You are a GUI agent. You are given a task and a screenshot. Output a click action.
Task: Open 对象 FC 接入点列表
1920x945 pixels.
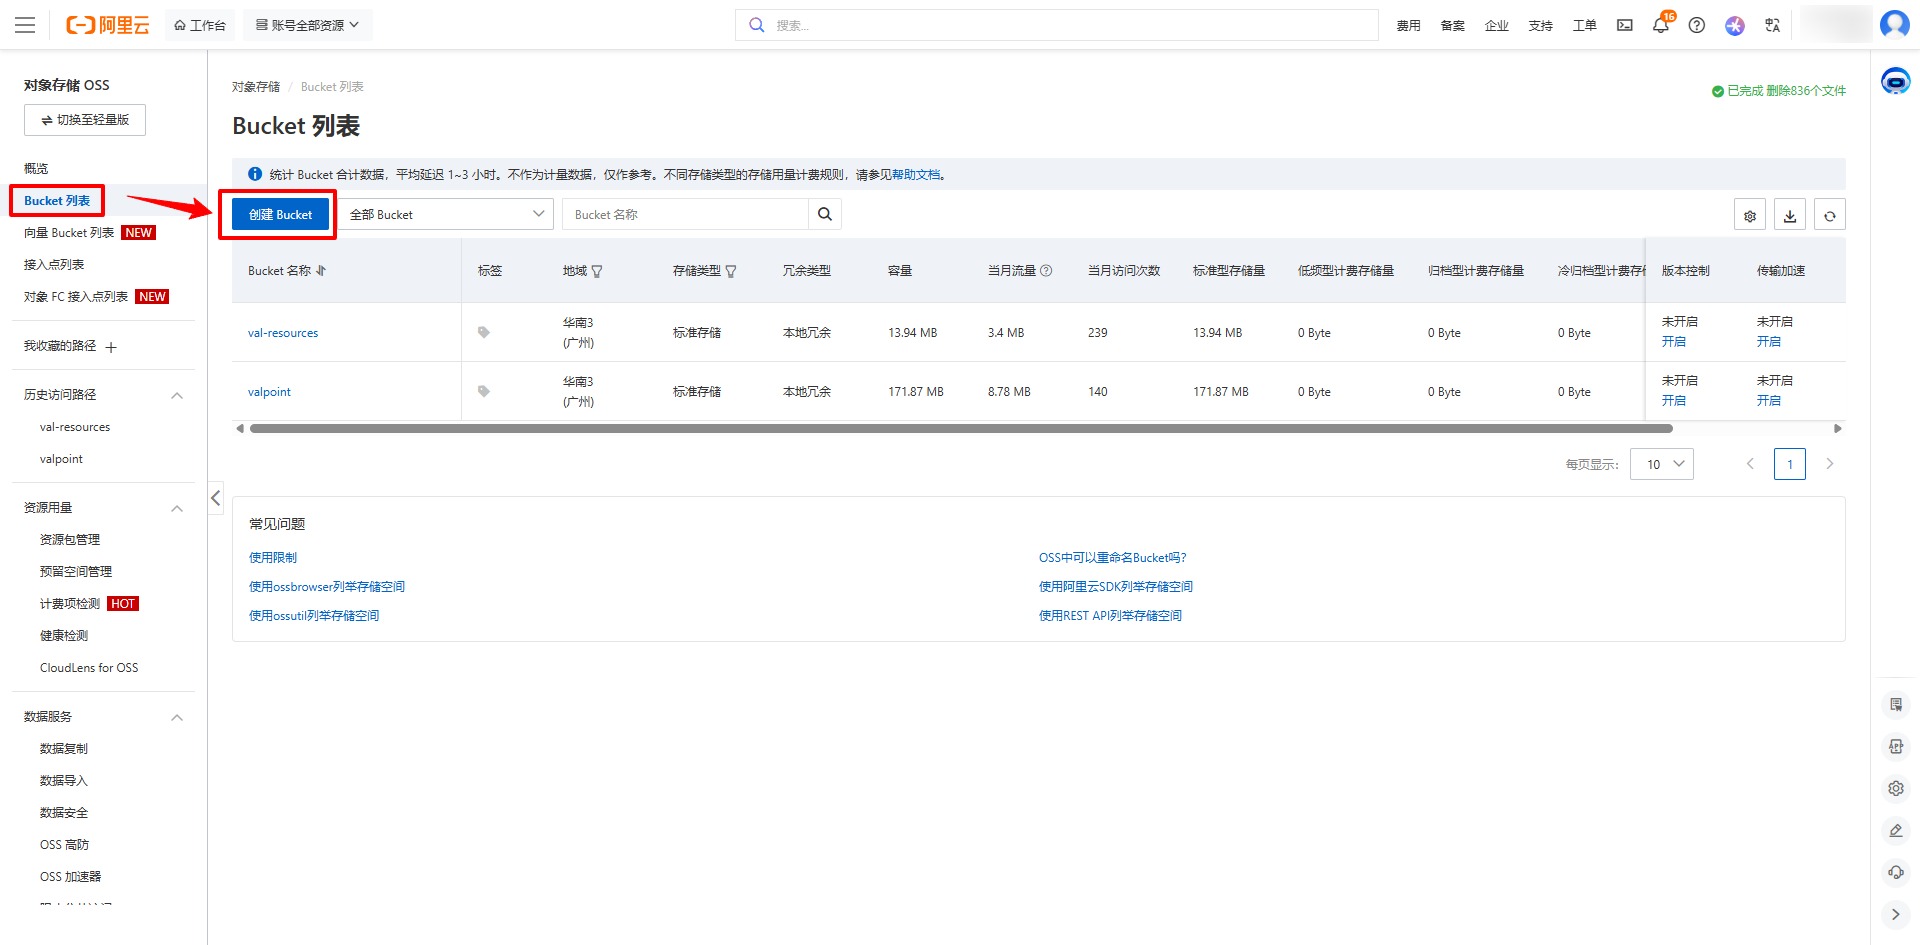[76, 297]
